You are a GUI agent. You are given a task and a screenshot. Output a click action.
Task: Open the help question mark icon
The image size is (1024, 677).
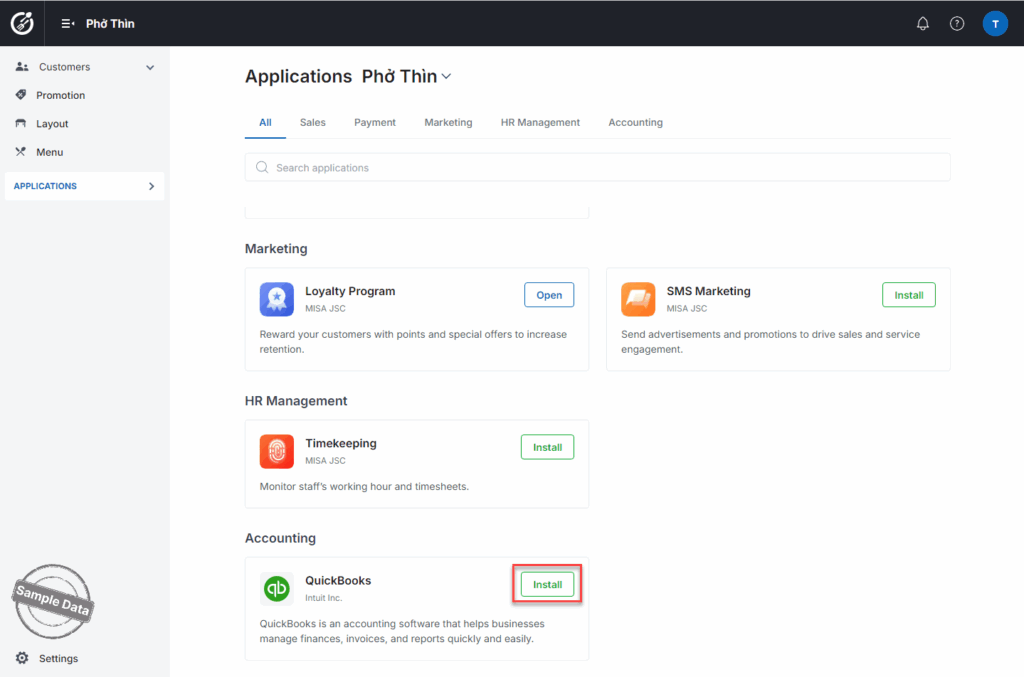(957, 24)
